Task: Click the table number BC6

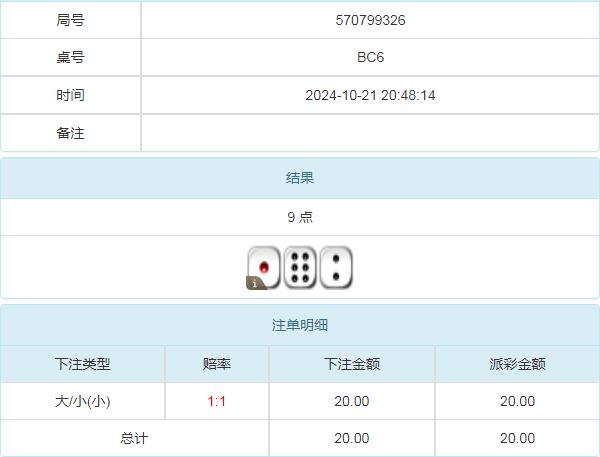Action: [x=370, y=57]
